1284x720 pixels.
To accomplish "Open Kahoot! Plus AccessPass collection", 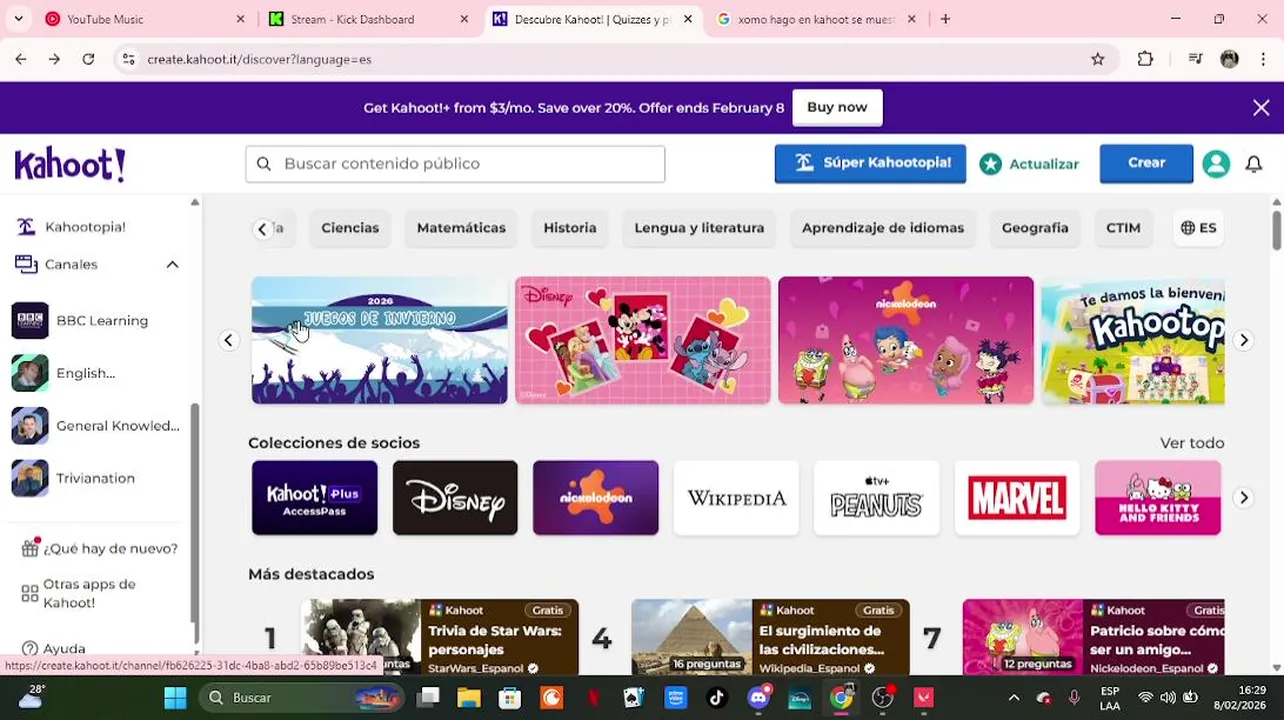I will [315, 498].
